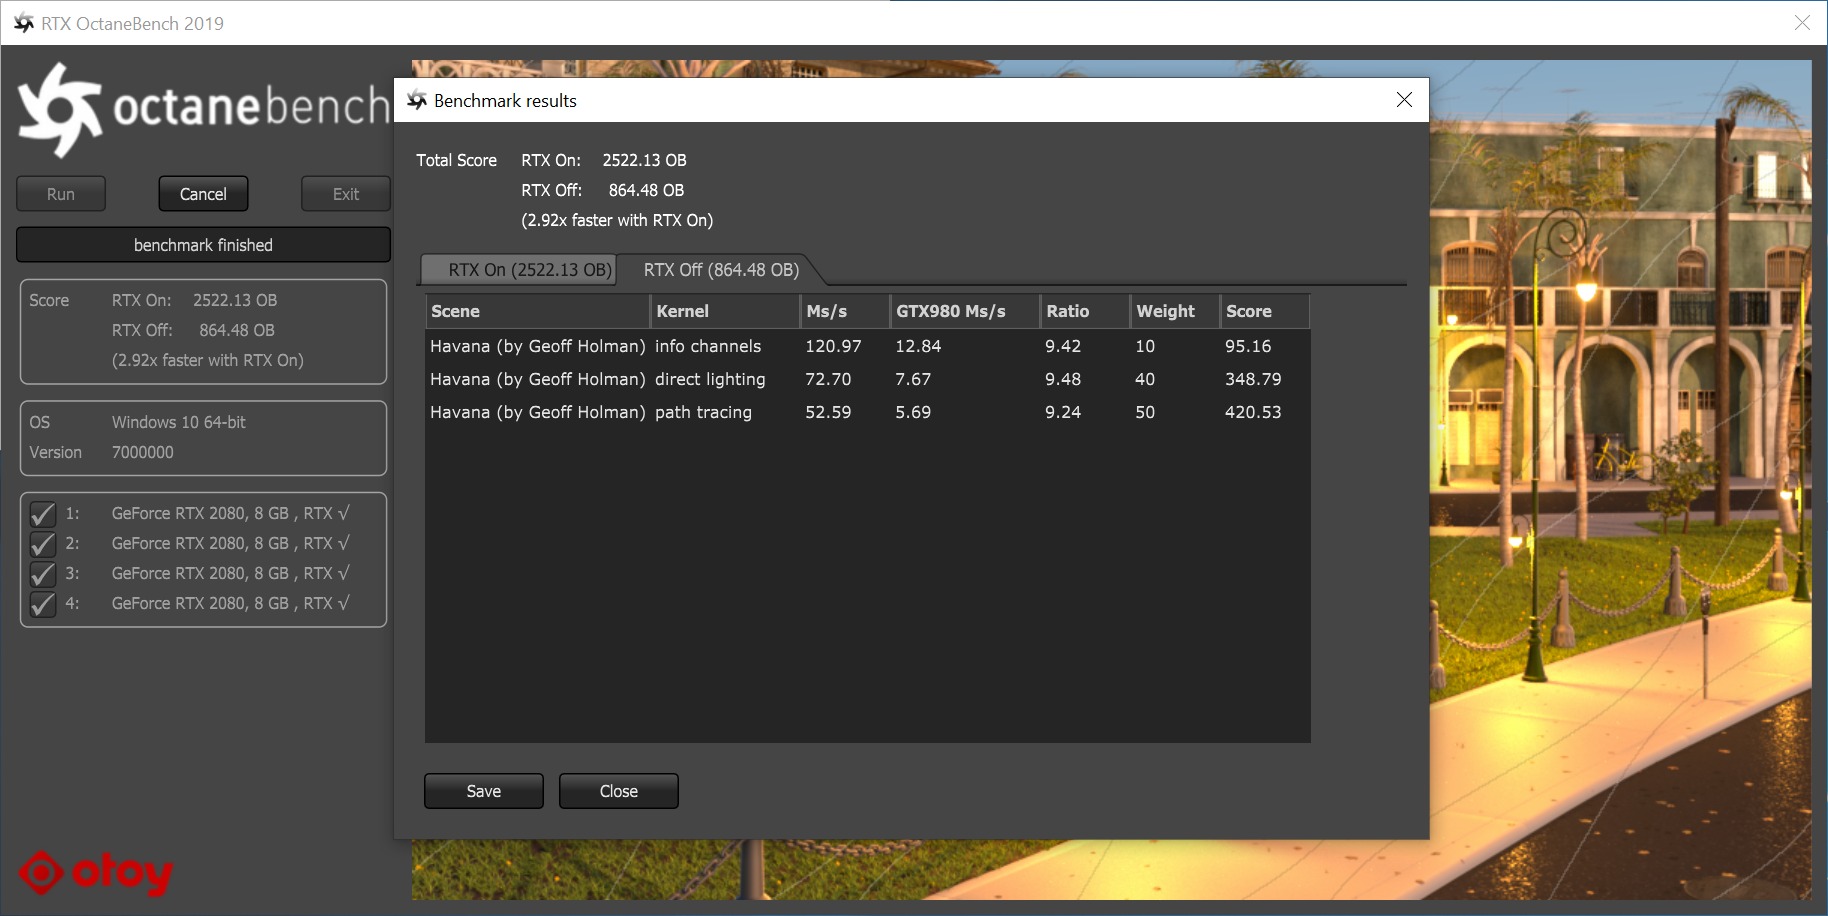Viewport: 1828px width, 916px height.
Task: Toggle the GPU 2 GeForce RTX 2080 checkbox
Action: (x=43, y=544)
